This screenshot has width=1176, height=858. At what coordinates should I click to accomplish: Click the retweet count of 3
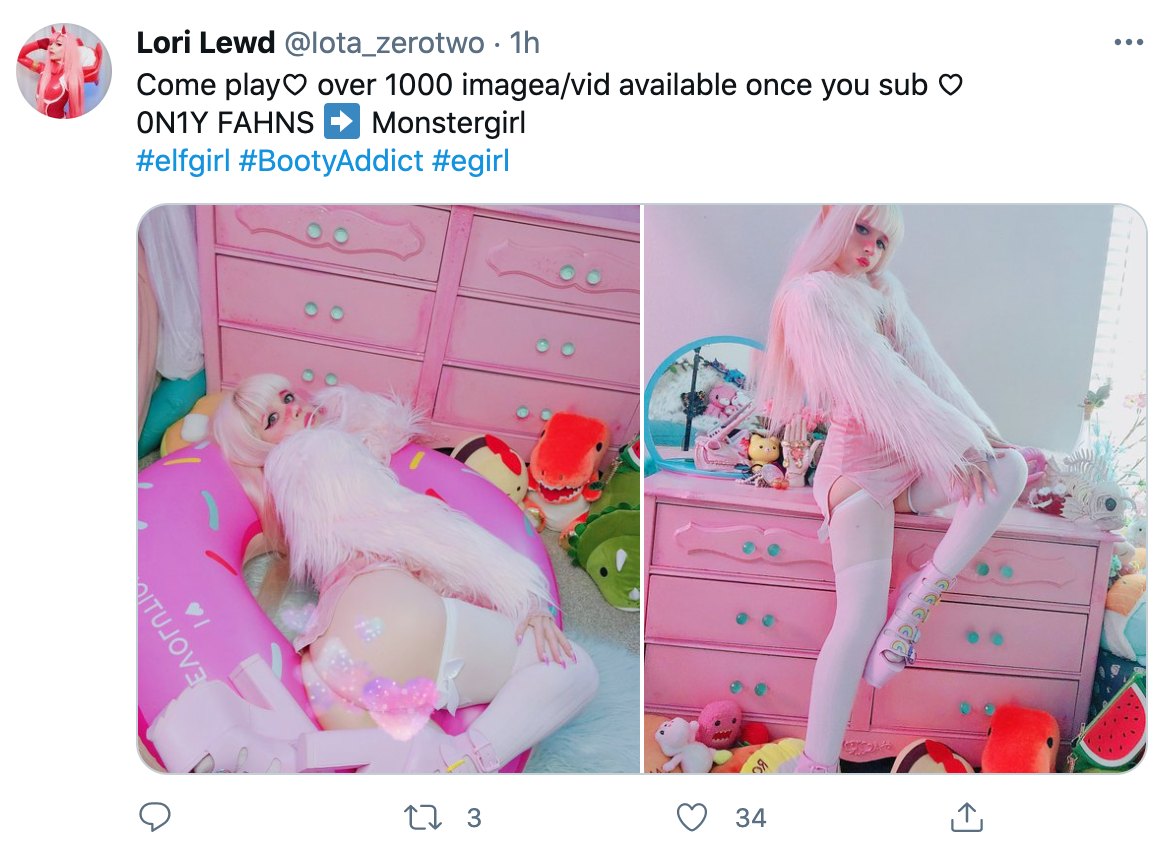point(474,818)
